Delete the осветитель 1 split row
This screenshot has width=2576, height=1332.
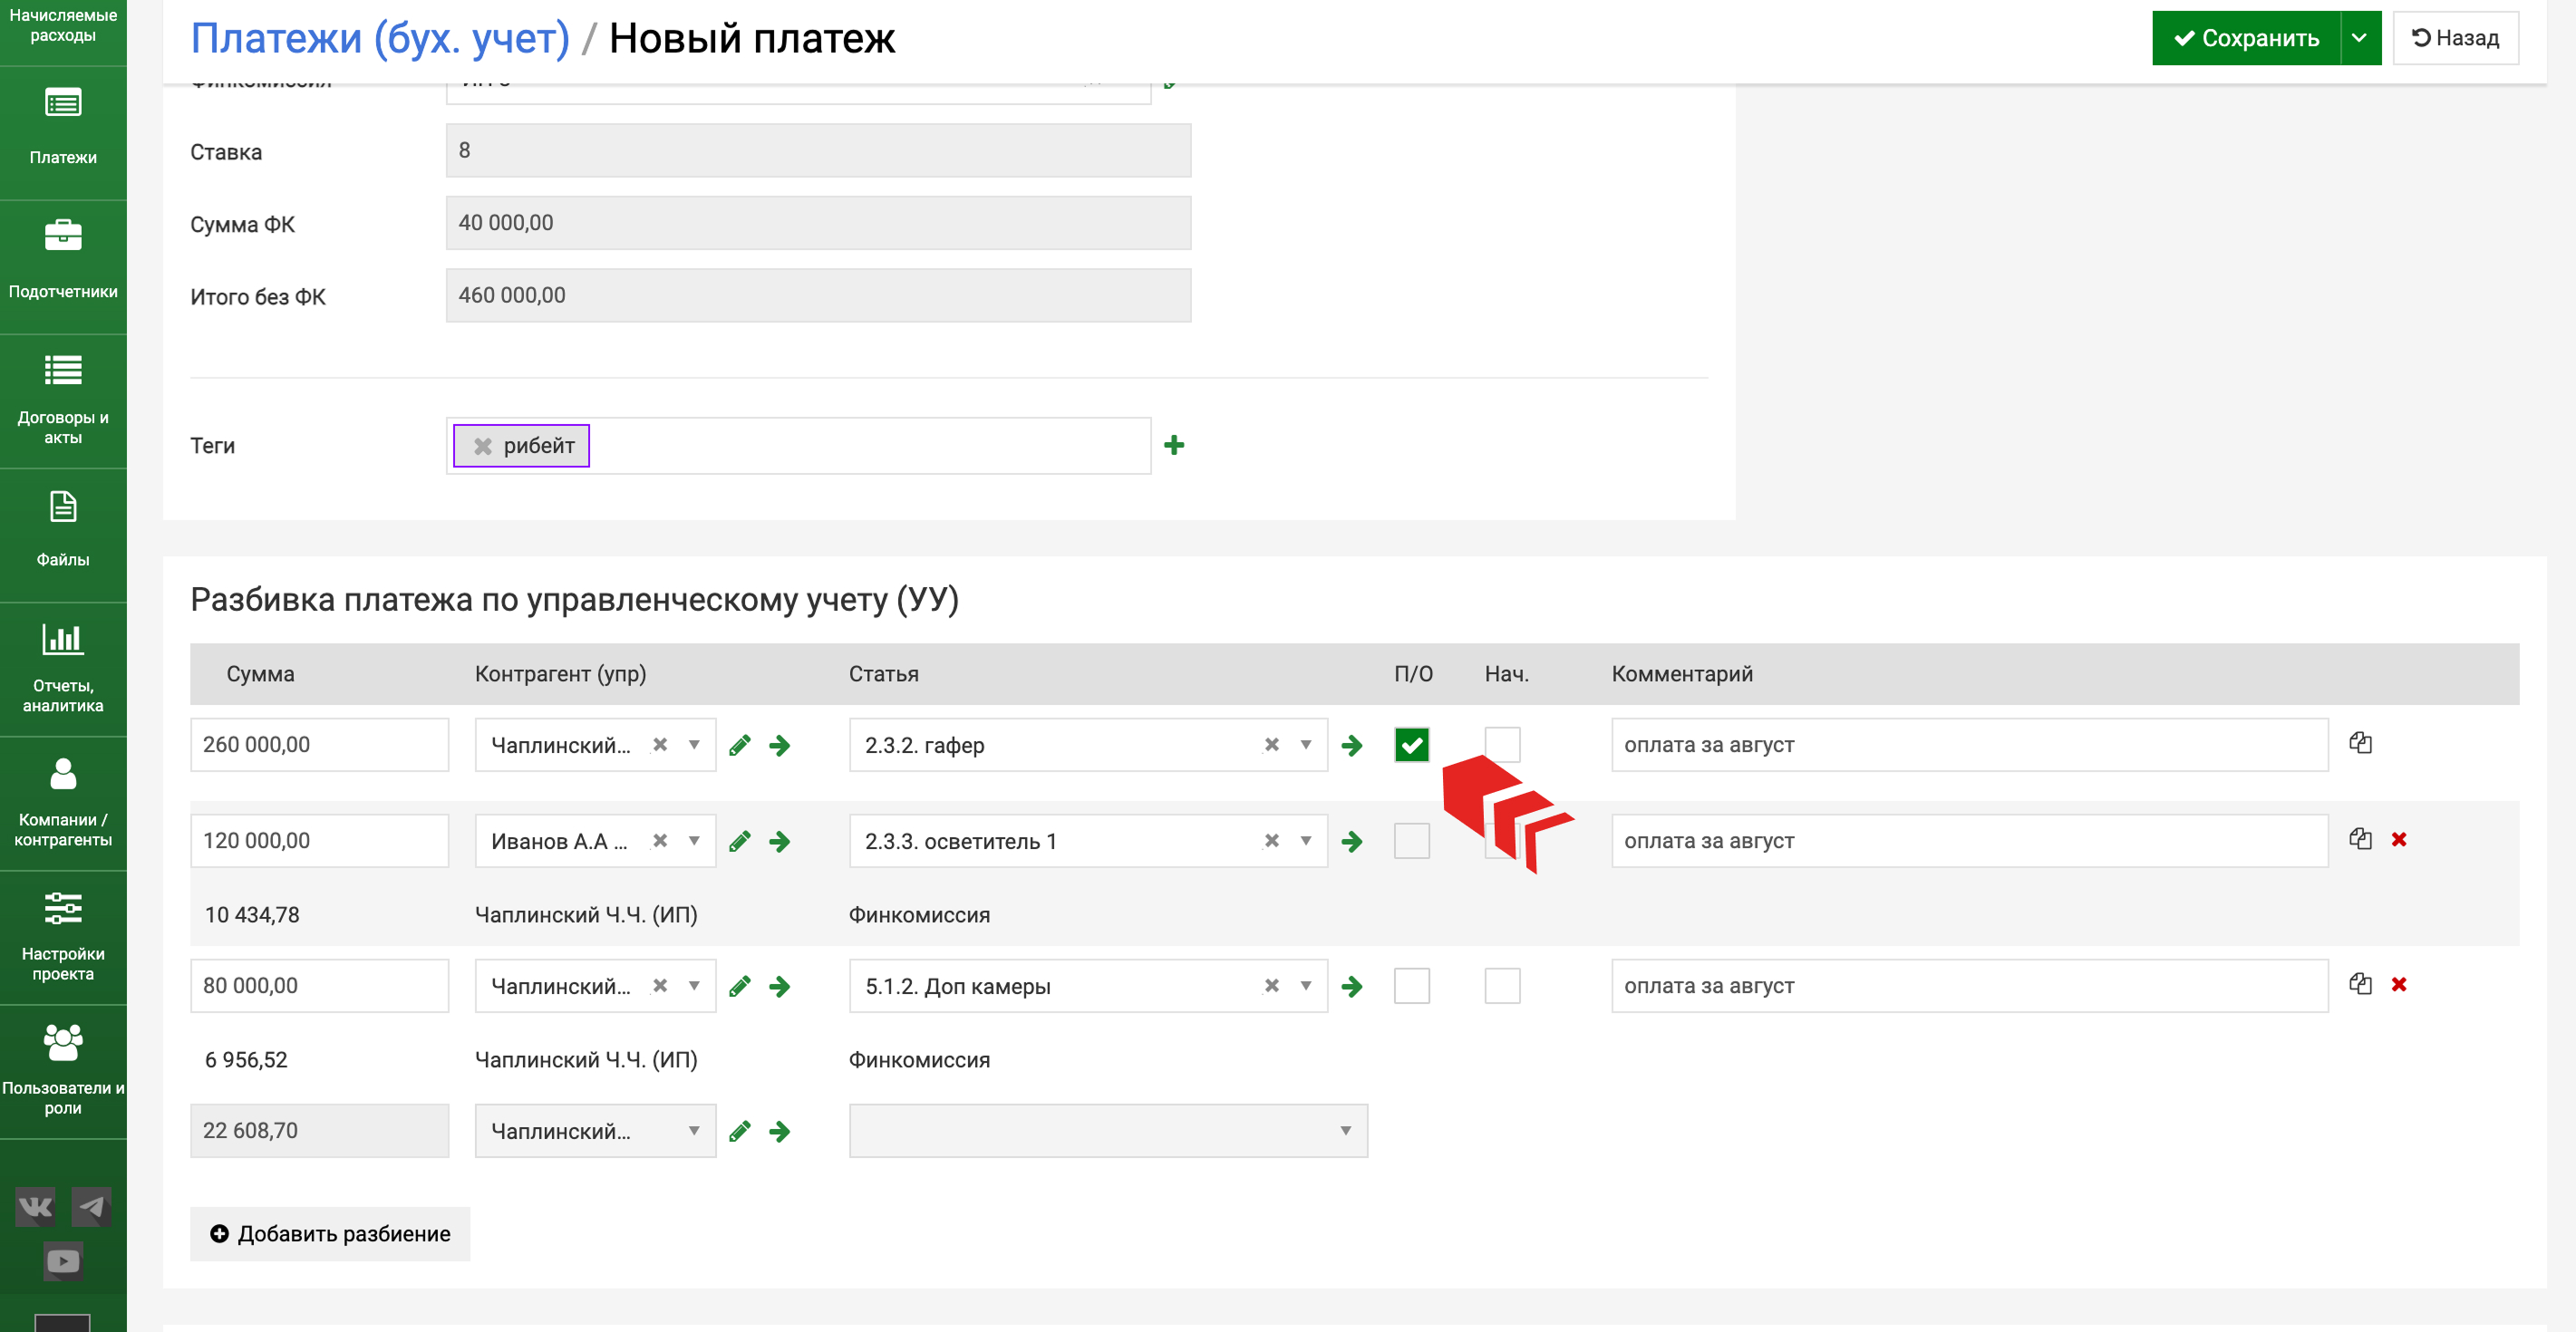pos(2398,840)
